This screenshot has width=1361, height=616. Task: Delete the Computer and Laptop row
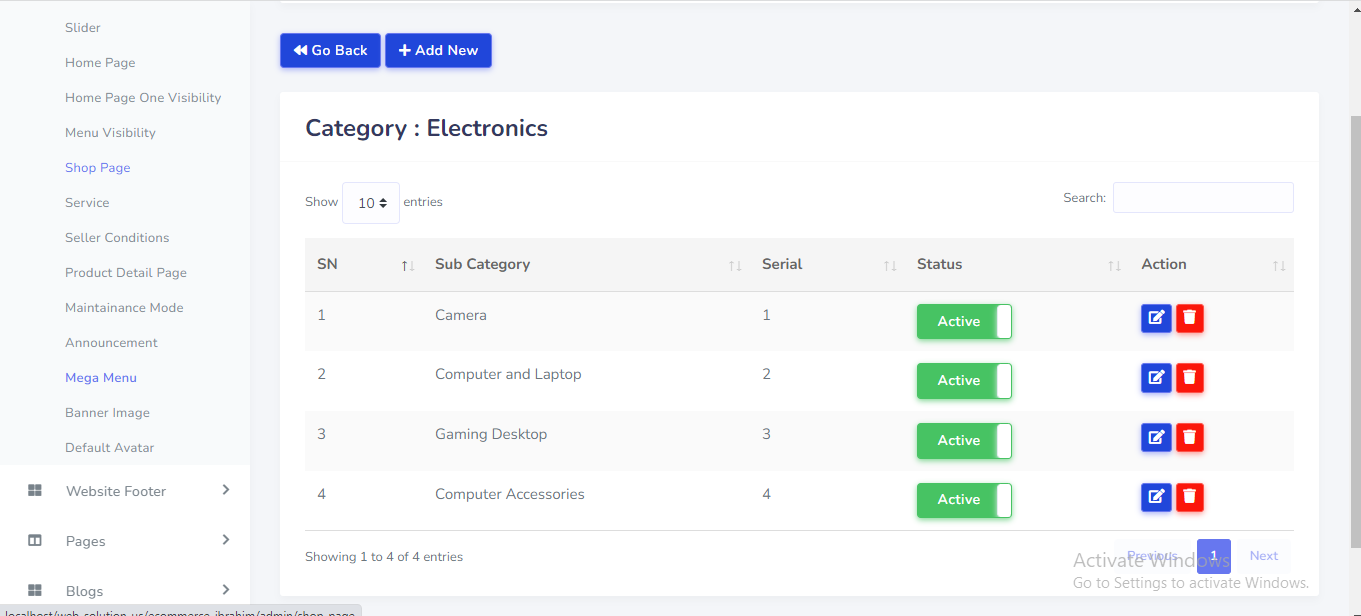[x=1189, y=377]
